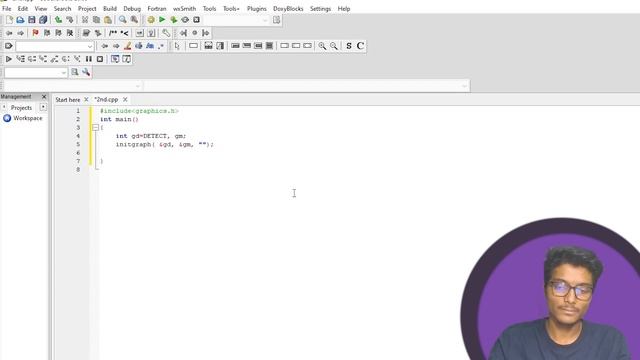The height and width of the screenshot is (360, 640).
Task: Open the search text combo box
Action: pyautogui.click(x=55, y=46)
